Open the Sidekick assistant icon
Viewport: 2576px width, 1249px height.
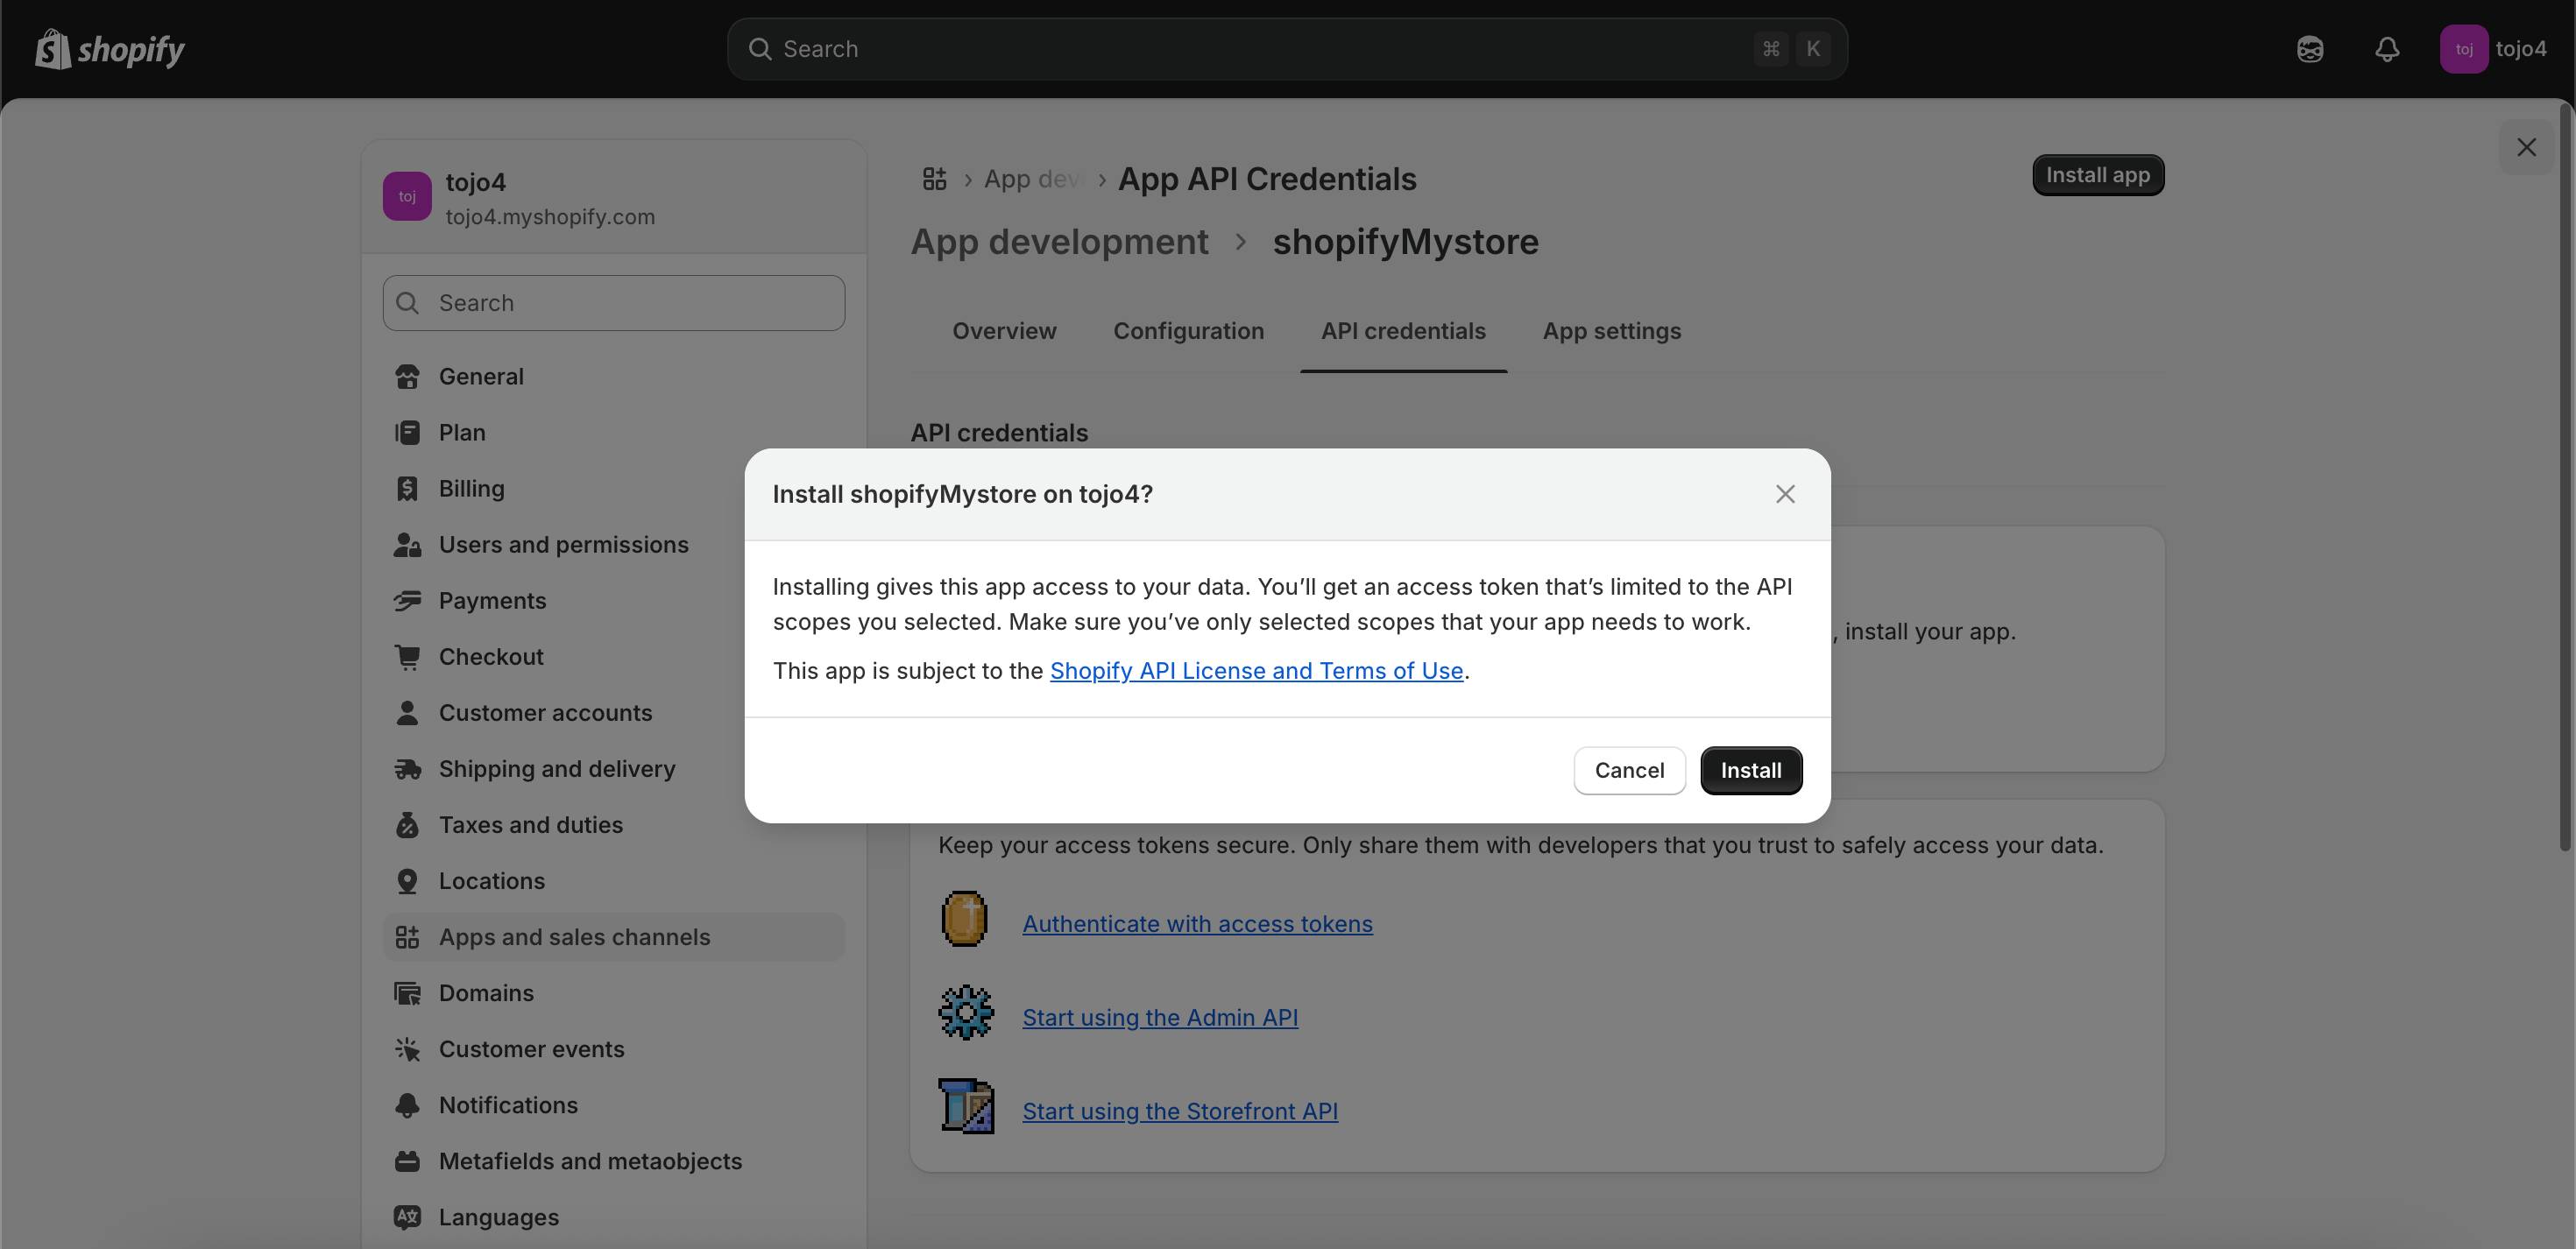[x=2310, y=49]
